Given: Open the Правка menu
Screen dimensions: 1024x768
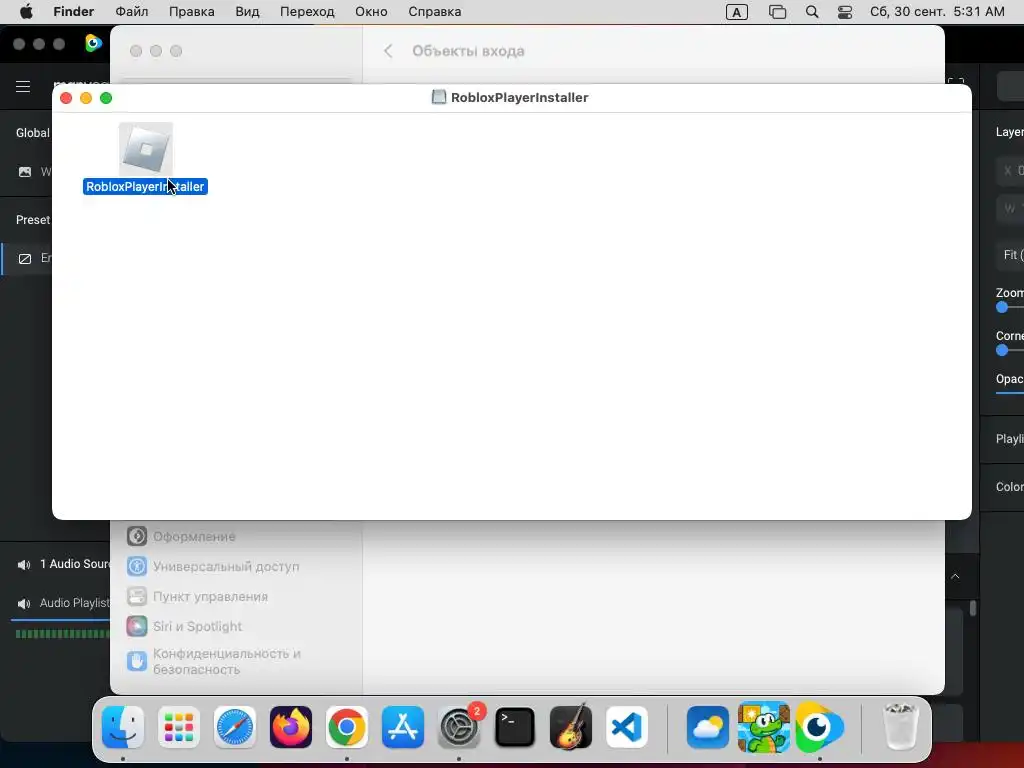Looking at the screenshot, I should click(x=192, y=12).
